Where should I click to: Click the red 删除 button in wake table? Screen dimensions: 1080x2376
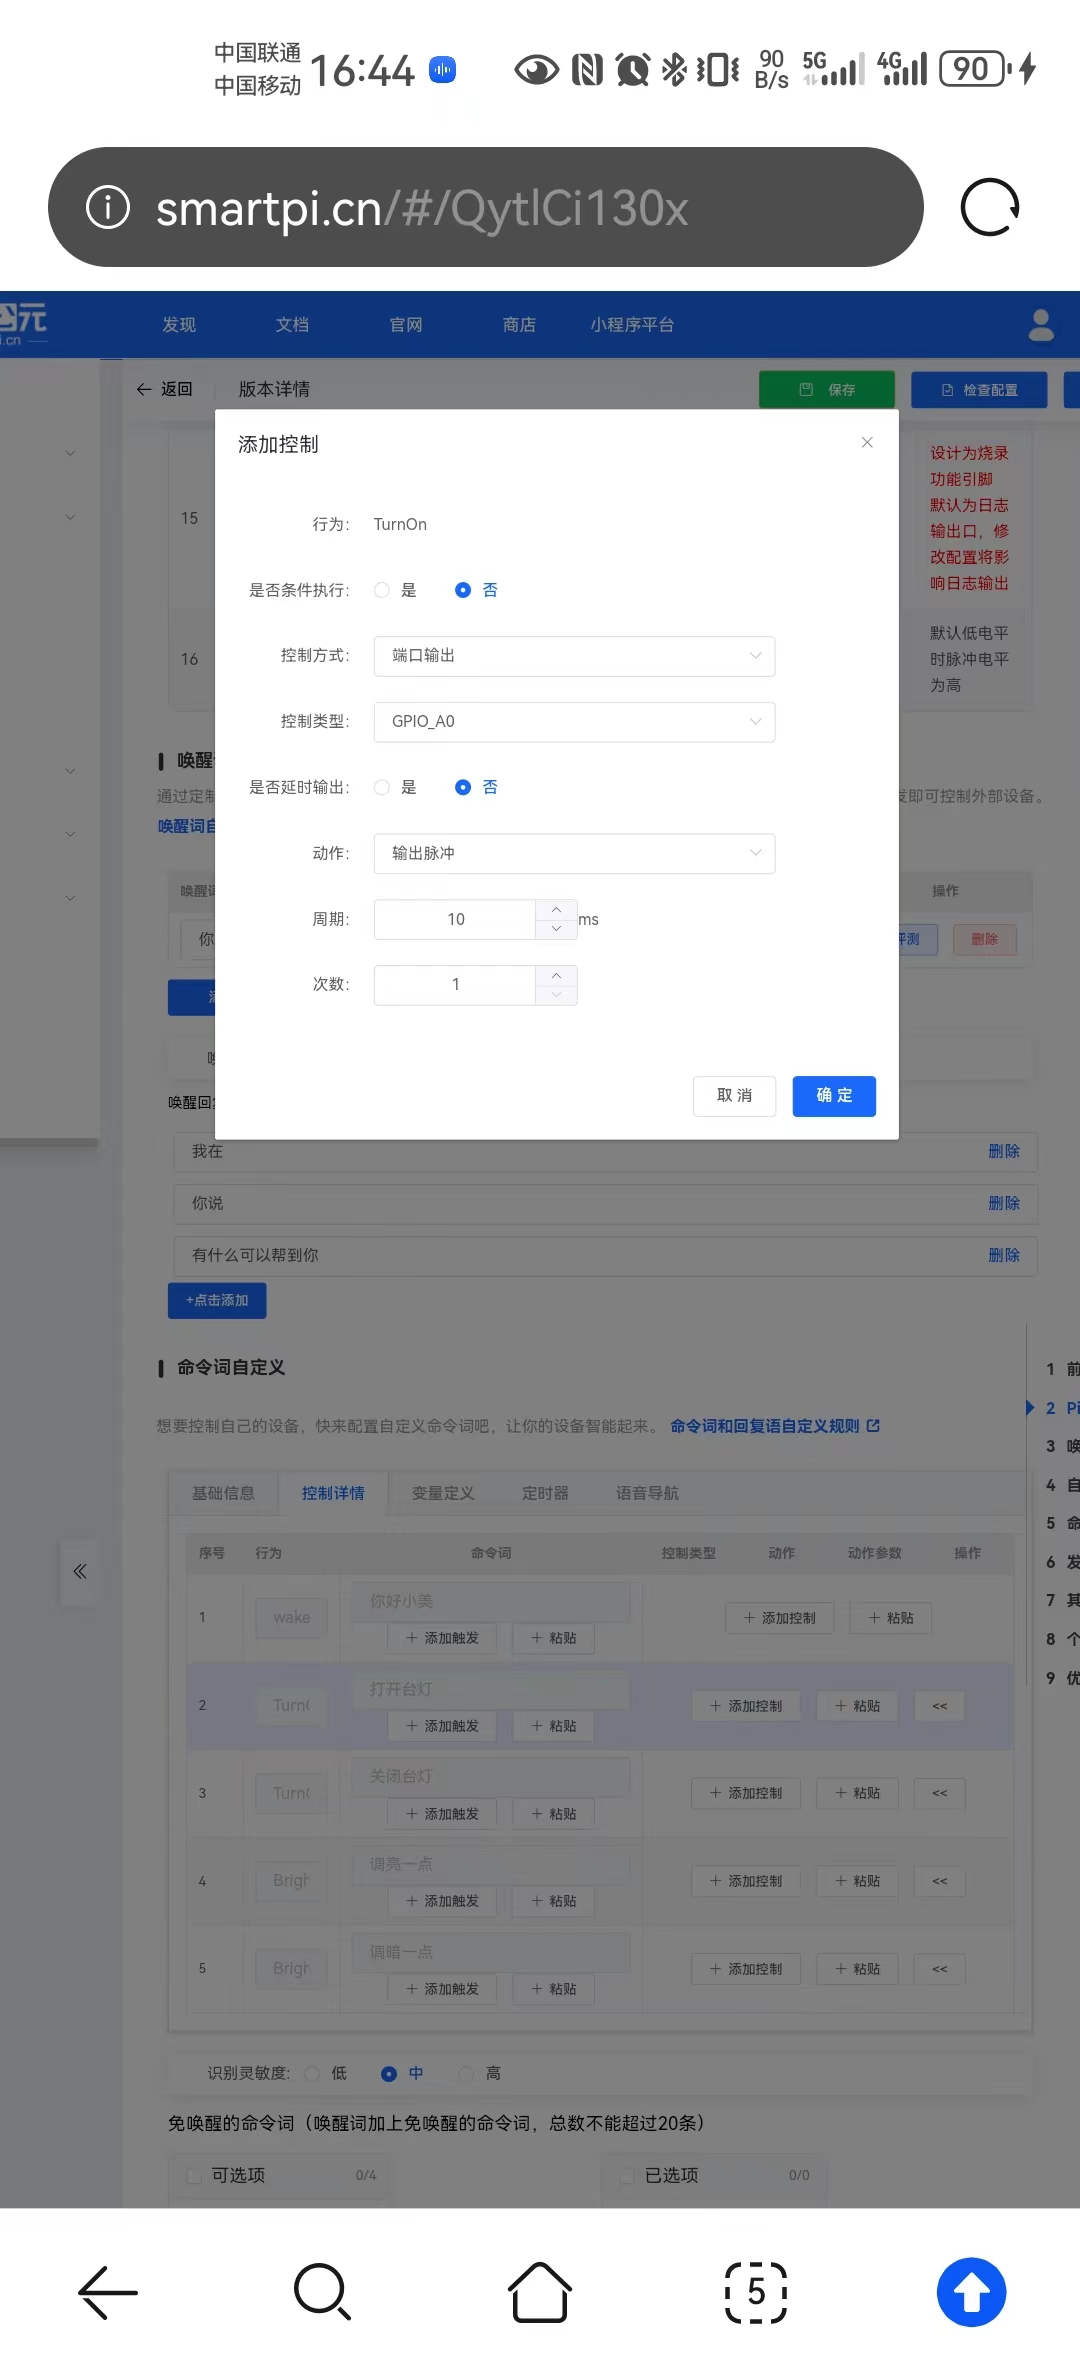[985, 939]
